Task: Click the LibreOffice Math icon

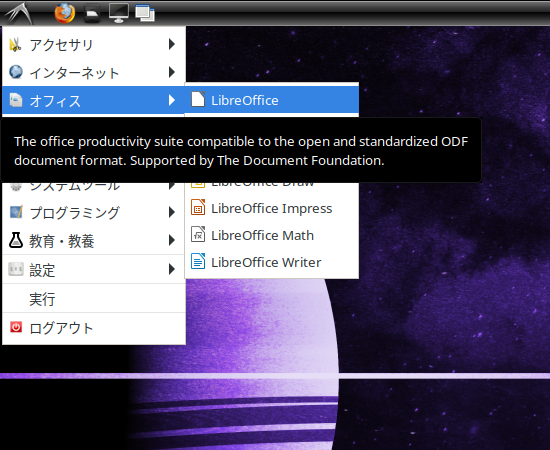Action: click(x=198, y=234)
